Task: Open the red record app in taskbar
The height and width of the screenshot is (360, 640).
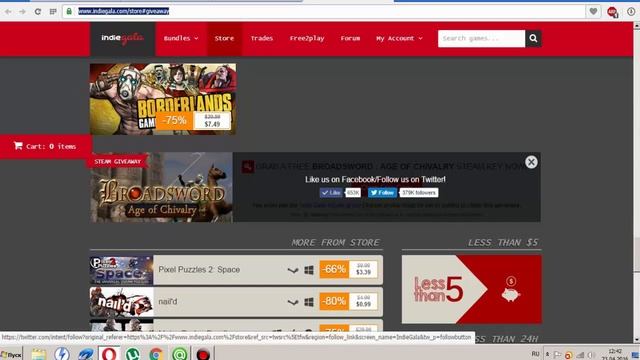Action: (x=203, y=354)
